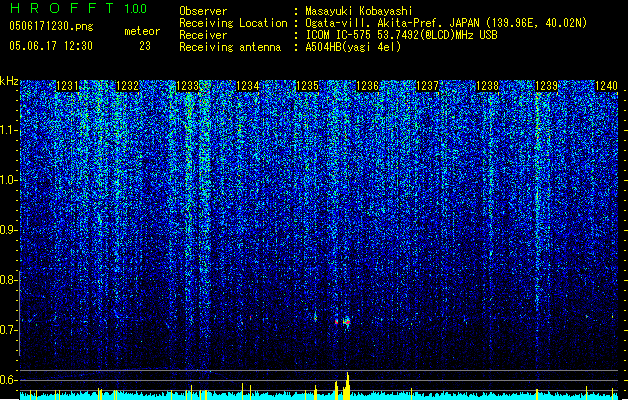Click the Observer field label
The image size is (629, 400).
(203, 11)
